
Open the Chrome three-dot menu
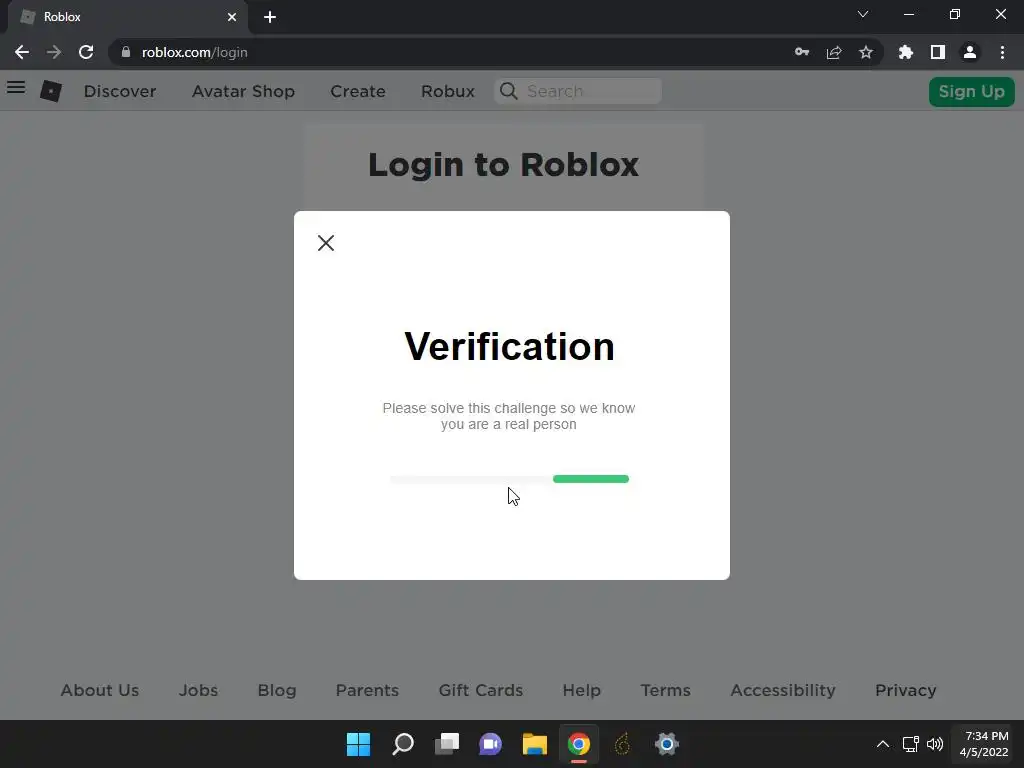coord(1002,52)
